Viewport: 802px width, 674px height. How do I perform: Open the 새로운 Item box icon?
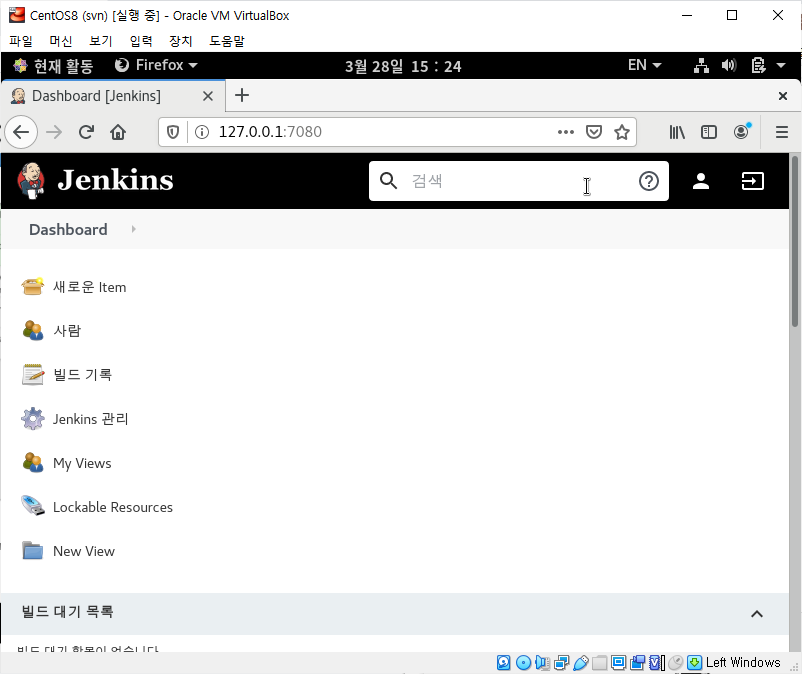coord(33,287)
